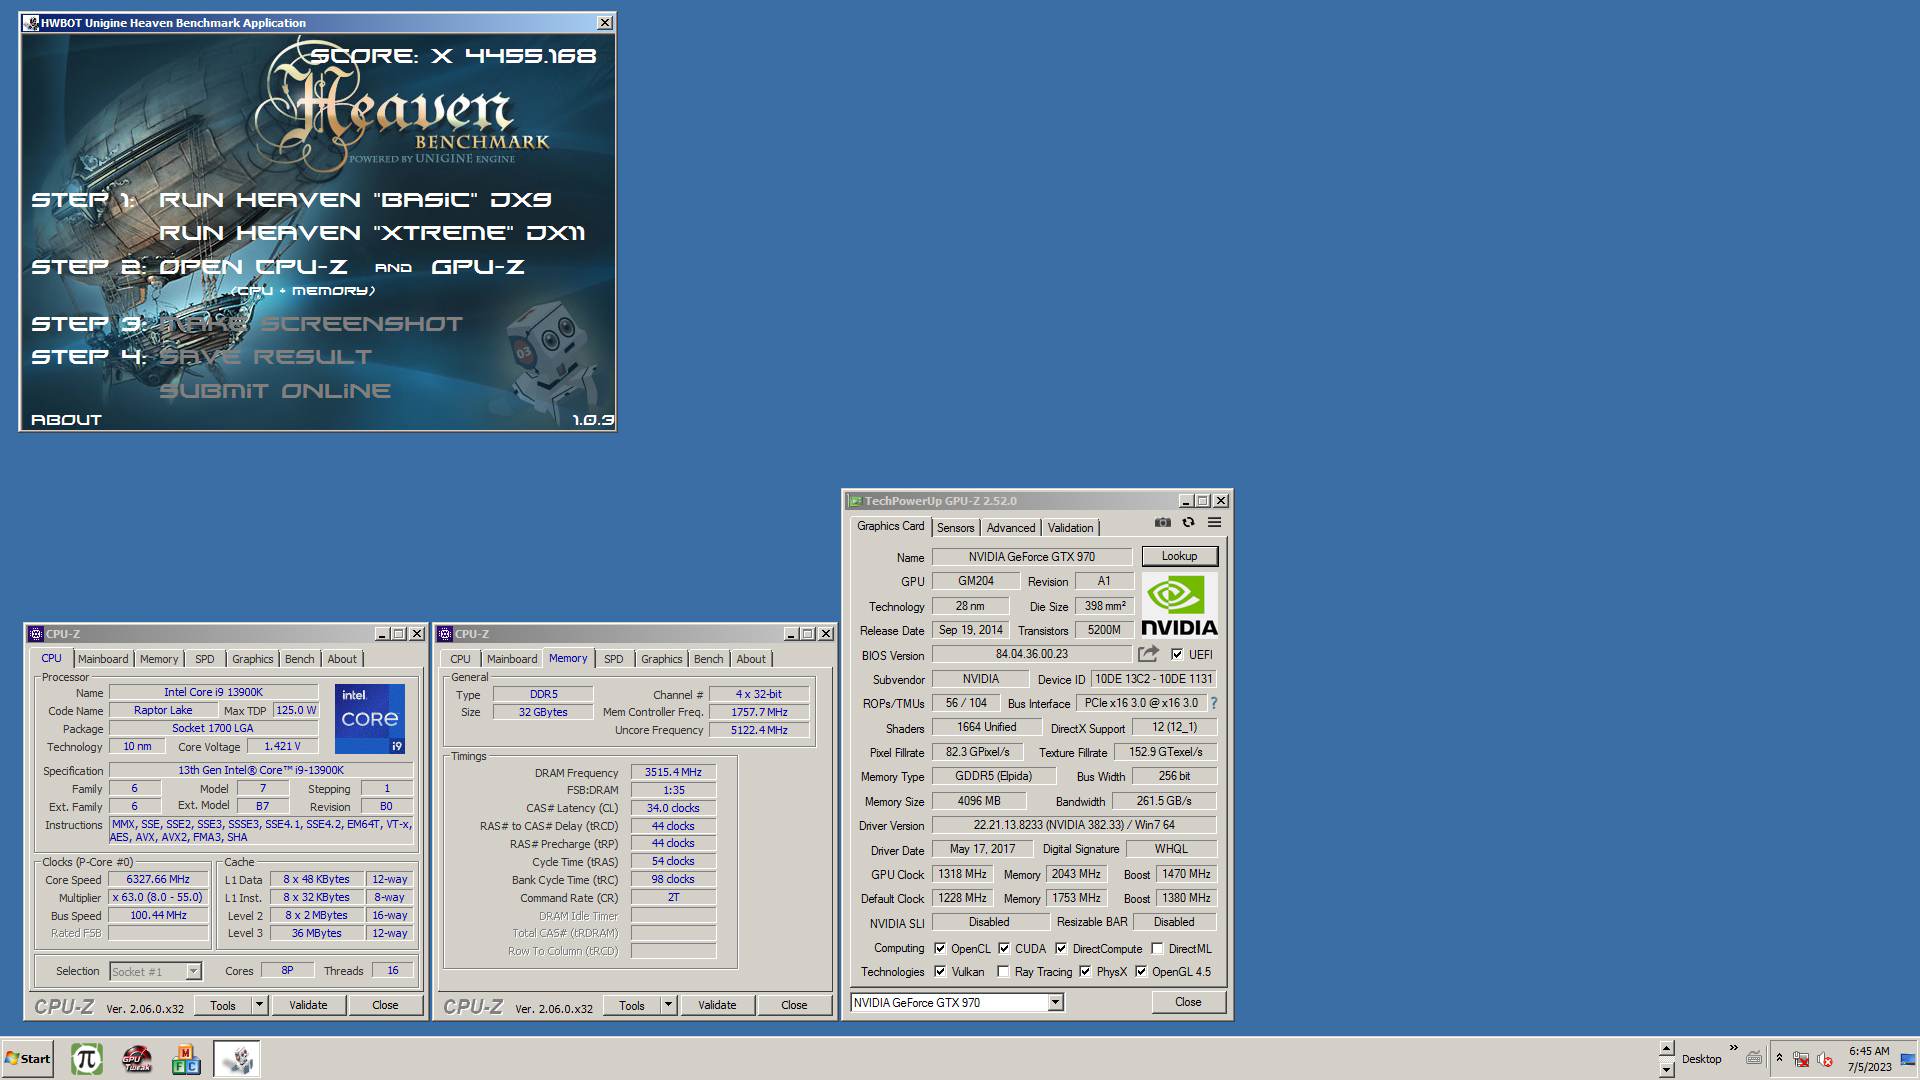
Task: Expand Tools dropdown arrow in right CPU-Z
Action: (668, 1005)
